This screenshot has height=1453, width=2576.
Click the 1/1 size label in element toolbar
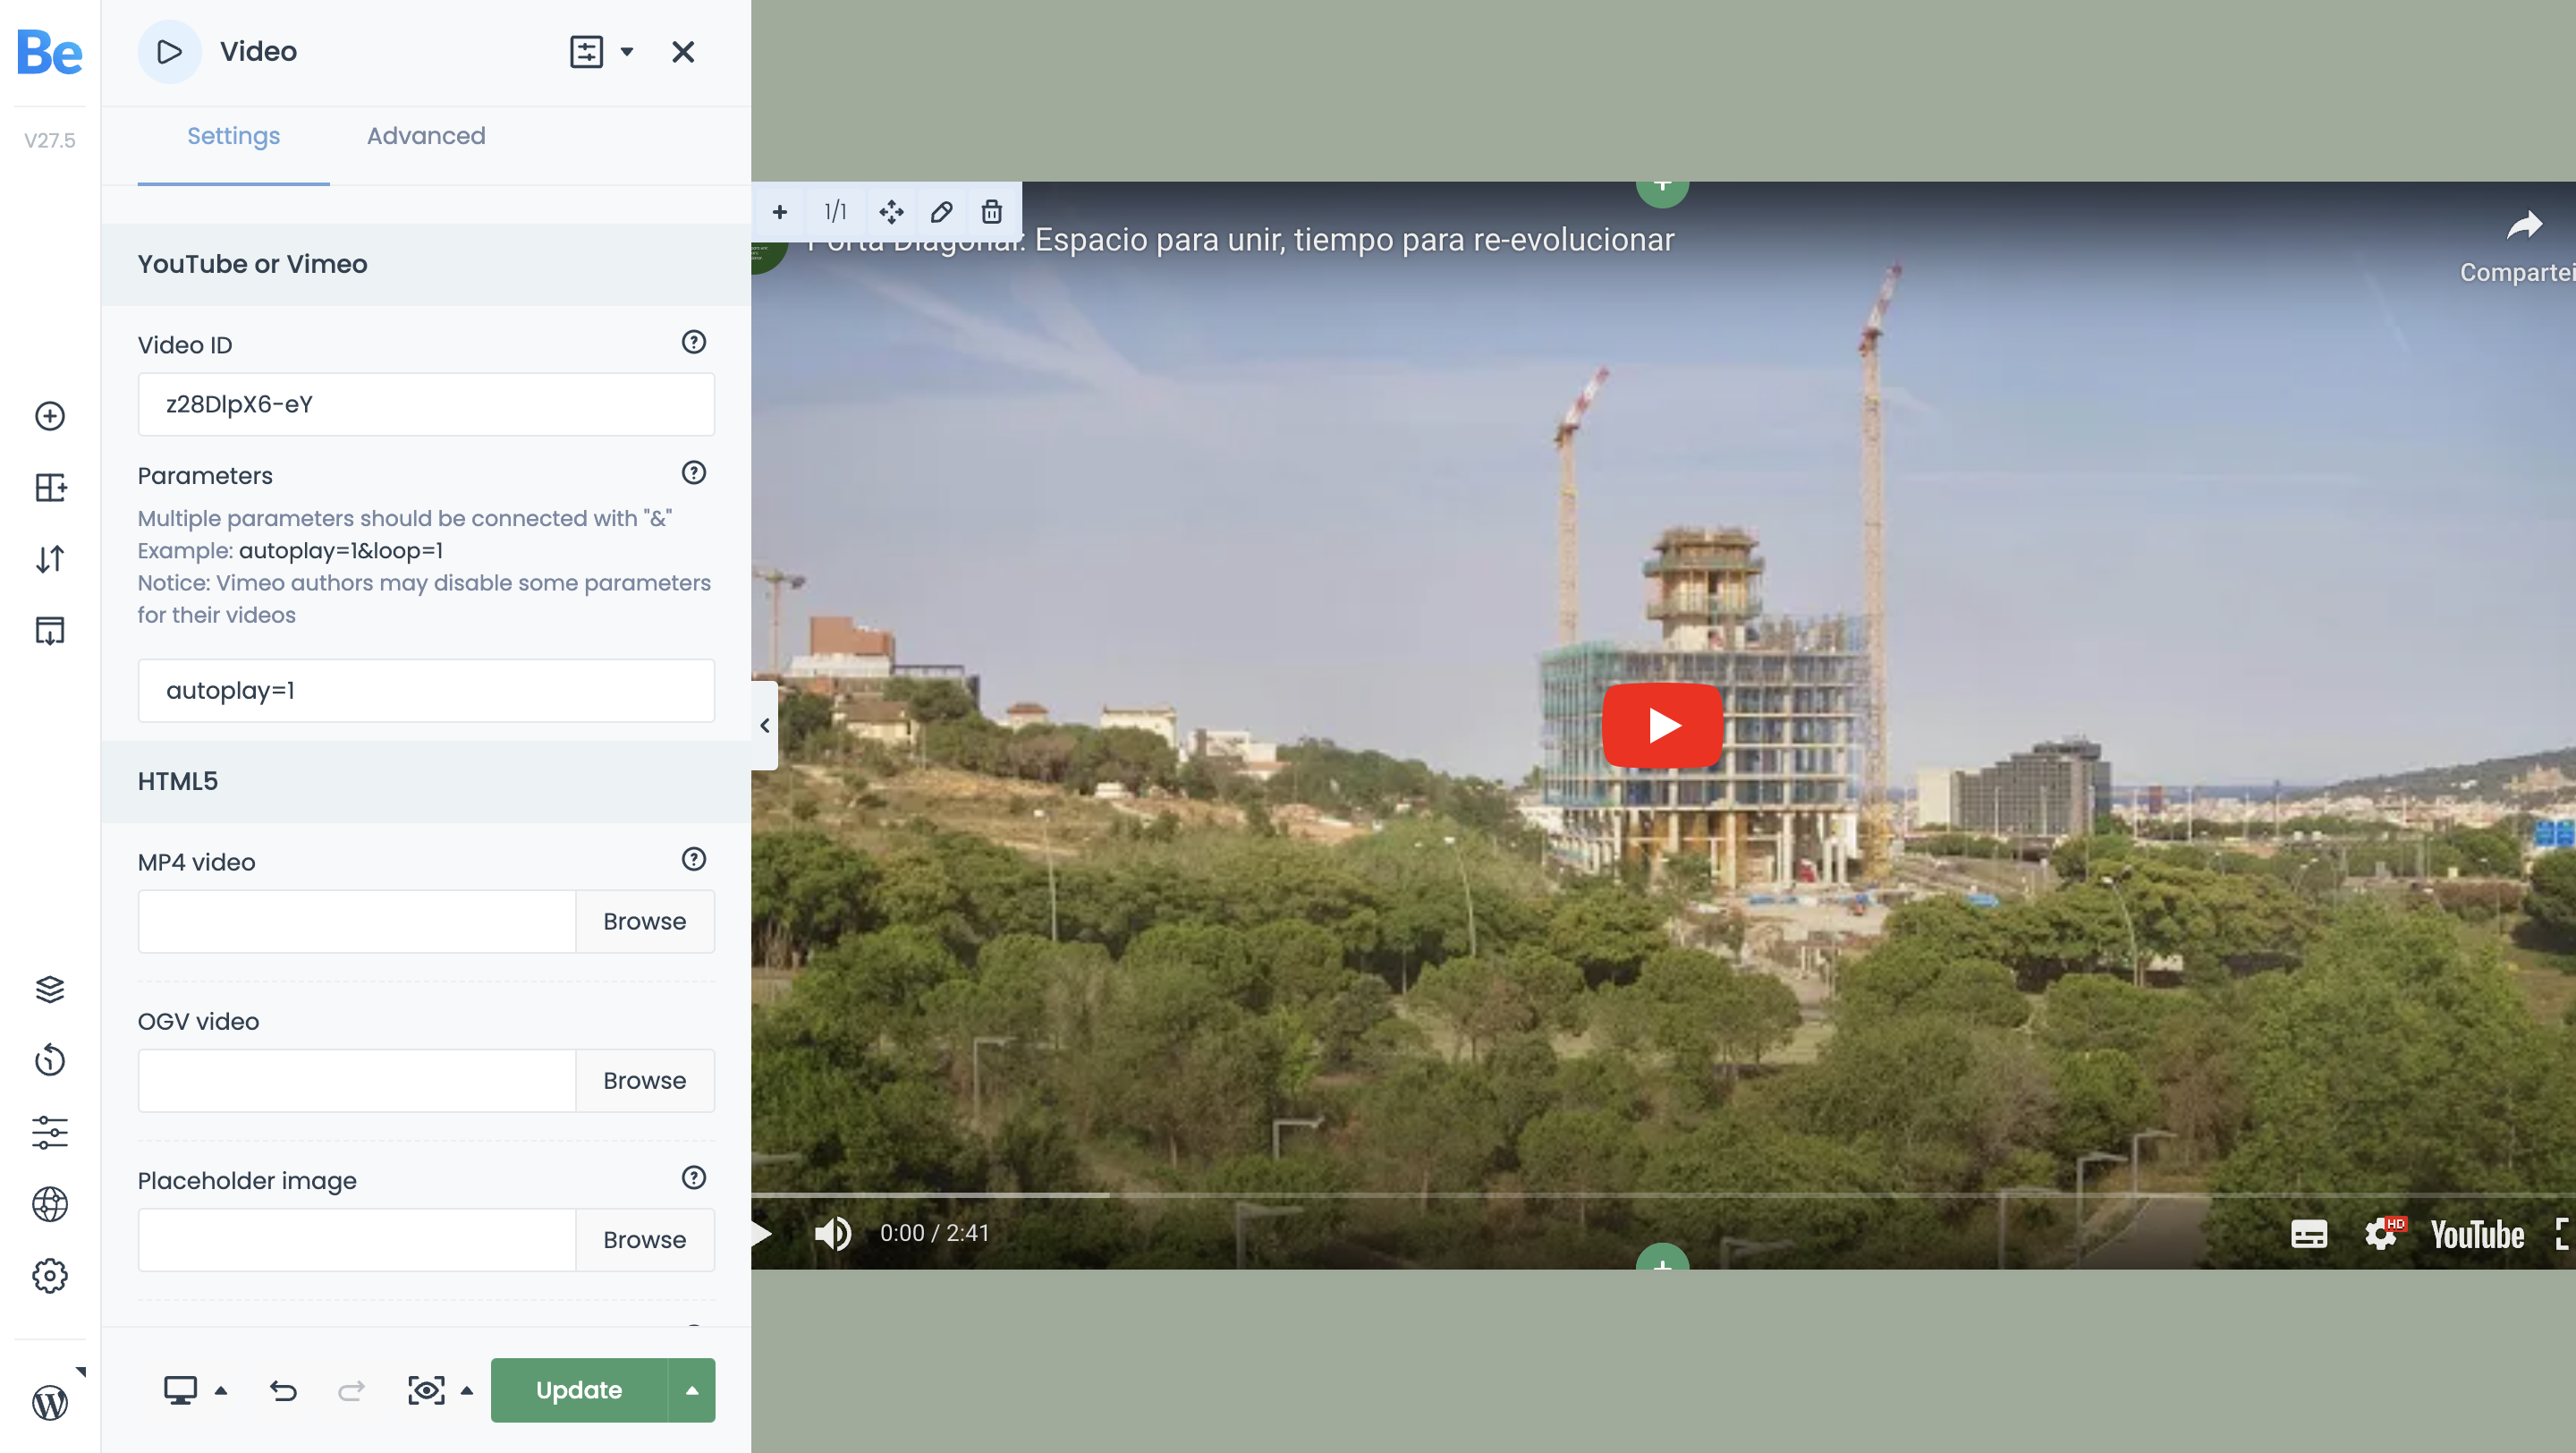[x=835, y=212]
